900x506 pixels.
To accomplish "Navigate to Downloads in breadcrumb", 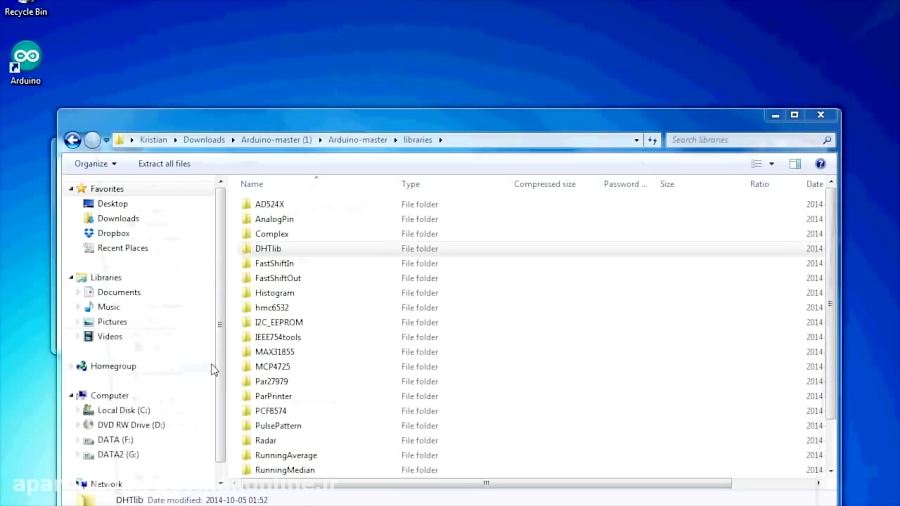I will [x=204, y=140].
